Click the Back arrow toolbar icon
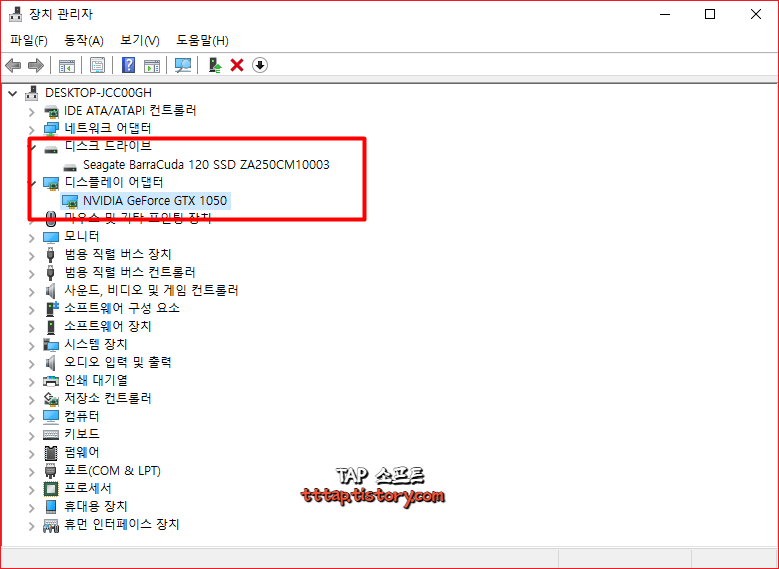The height and width of the screenshot is (569, 779). [13, 65]
